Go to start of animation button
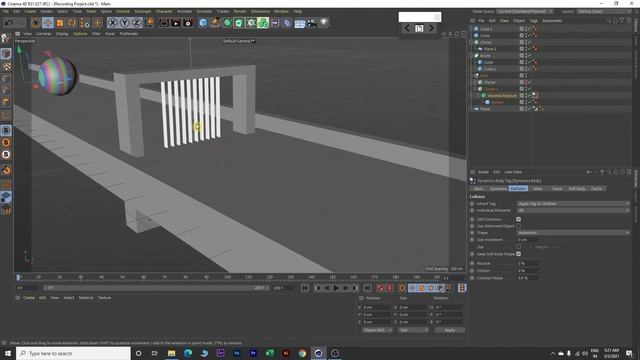The height and width of the screenshot is (360, 640). 305,288
